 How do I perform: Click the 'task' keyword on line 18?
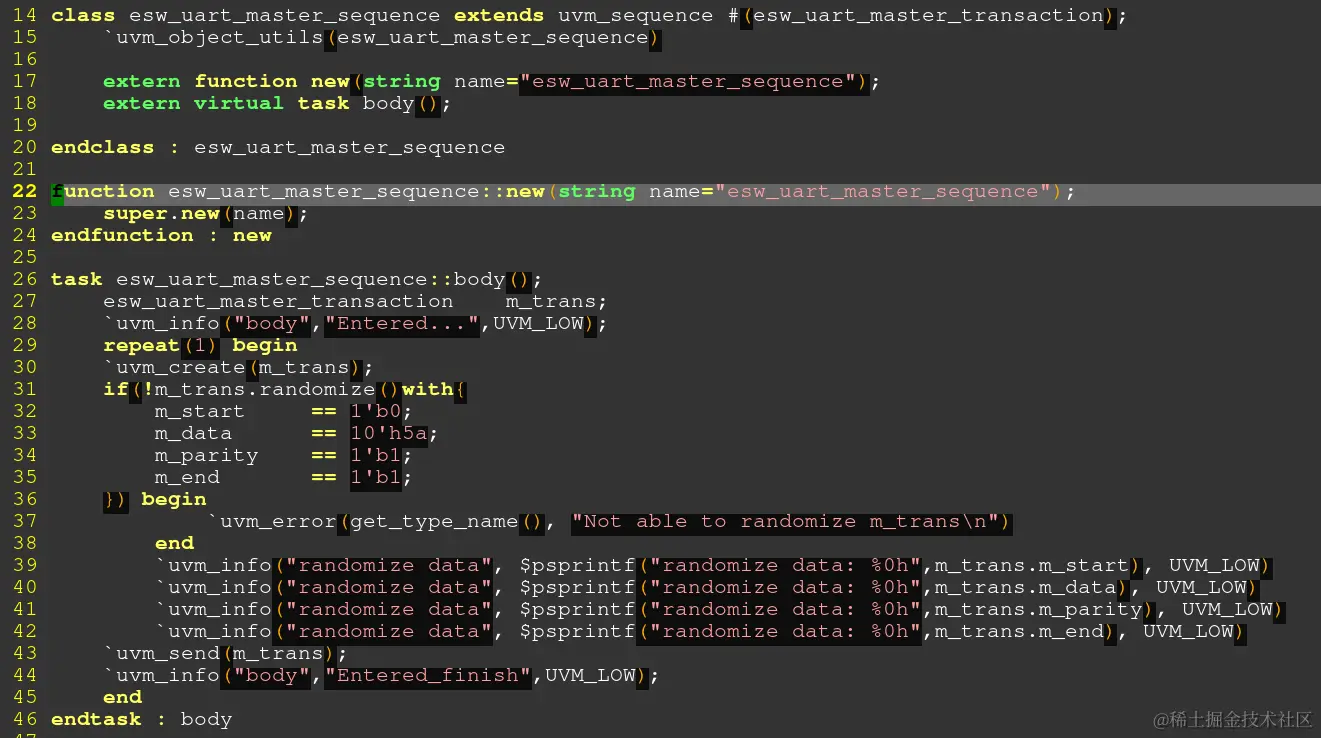(323, 104)
